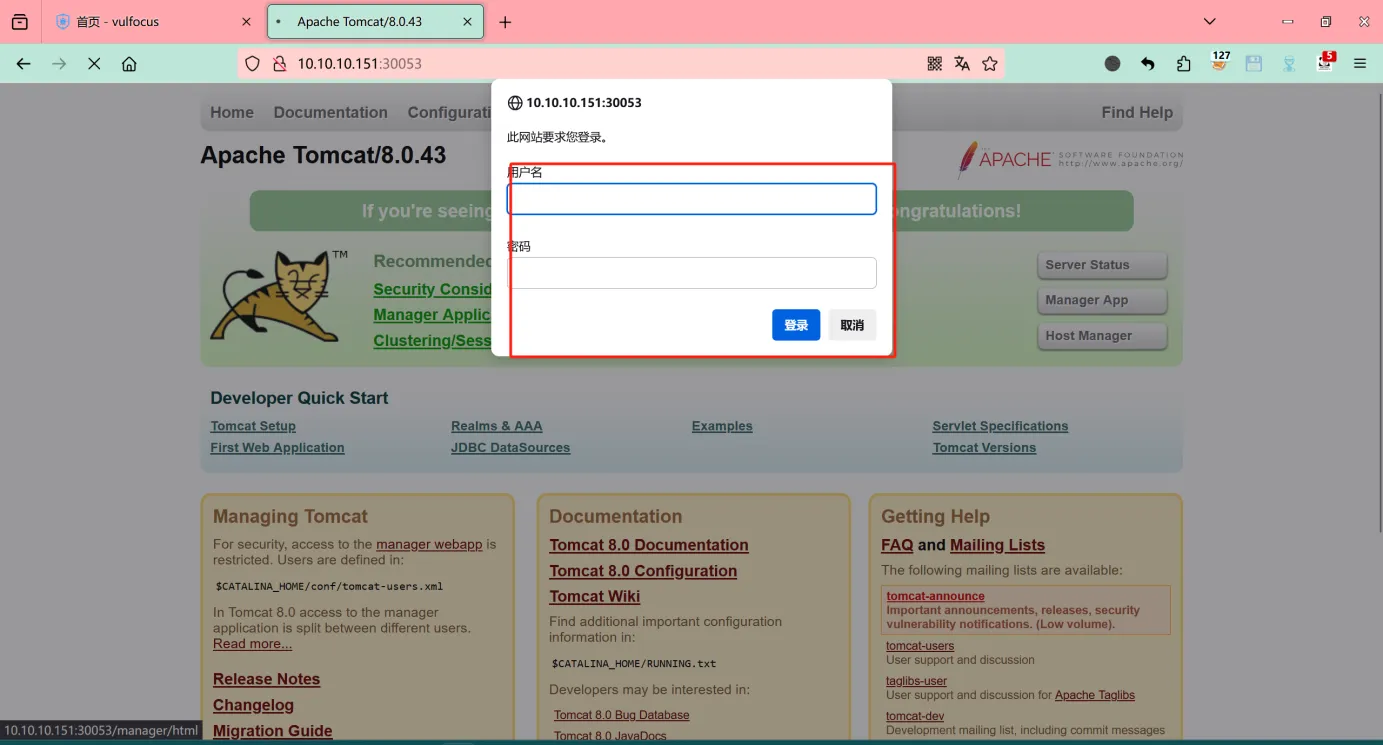Open the QR code icon in address bar
This screenshot has width=1383, height=745.
[x=935, y=64]
